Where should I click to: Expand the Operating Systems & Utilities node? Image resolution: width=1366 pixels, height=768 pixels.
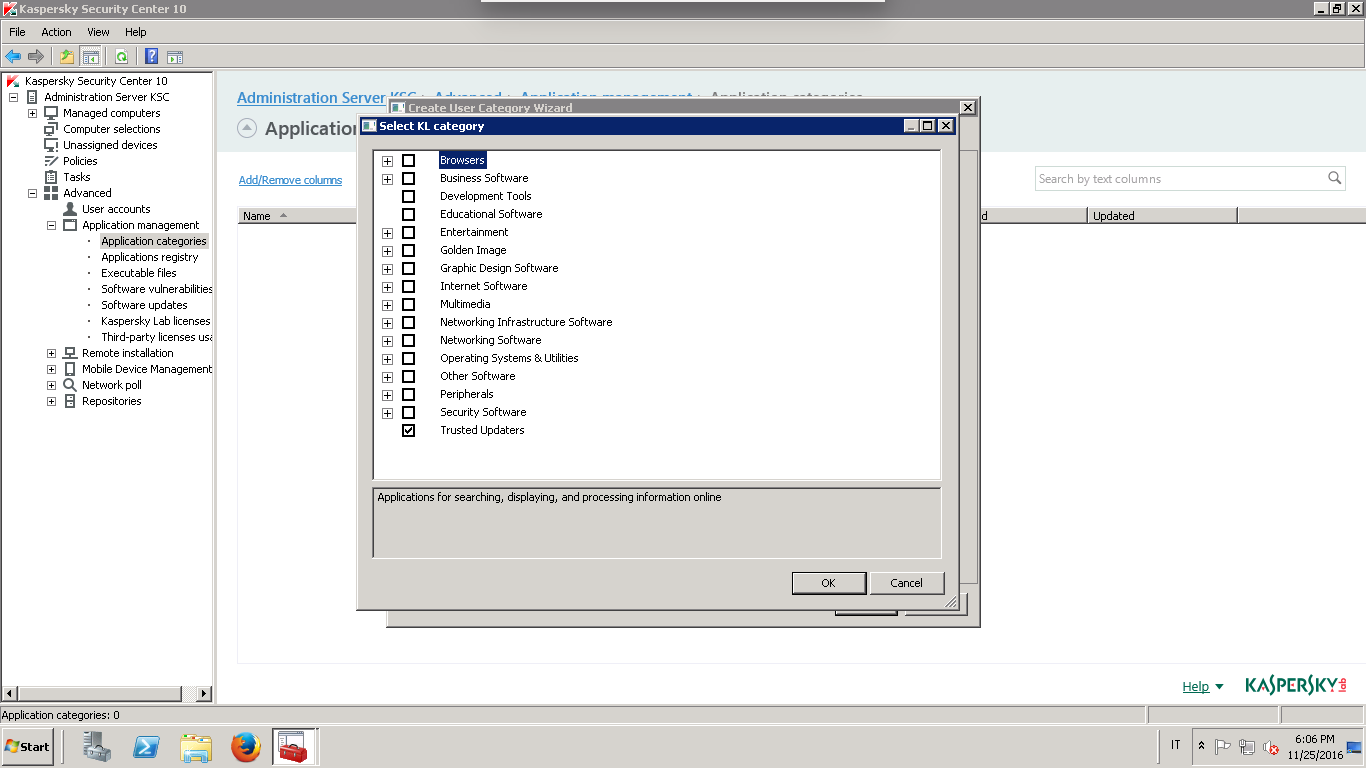[388, 359]
